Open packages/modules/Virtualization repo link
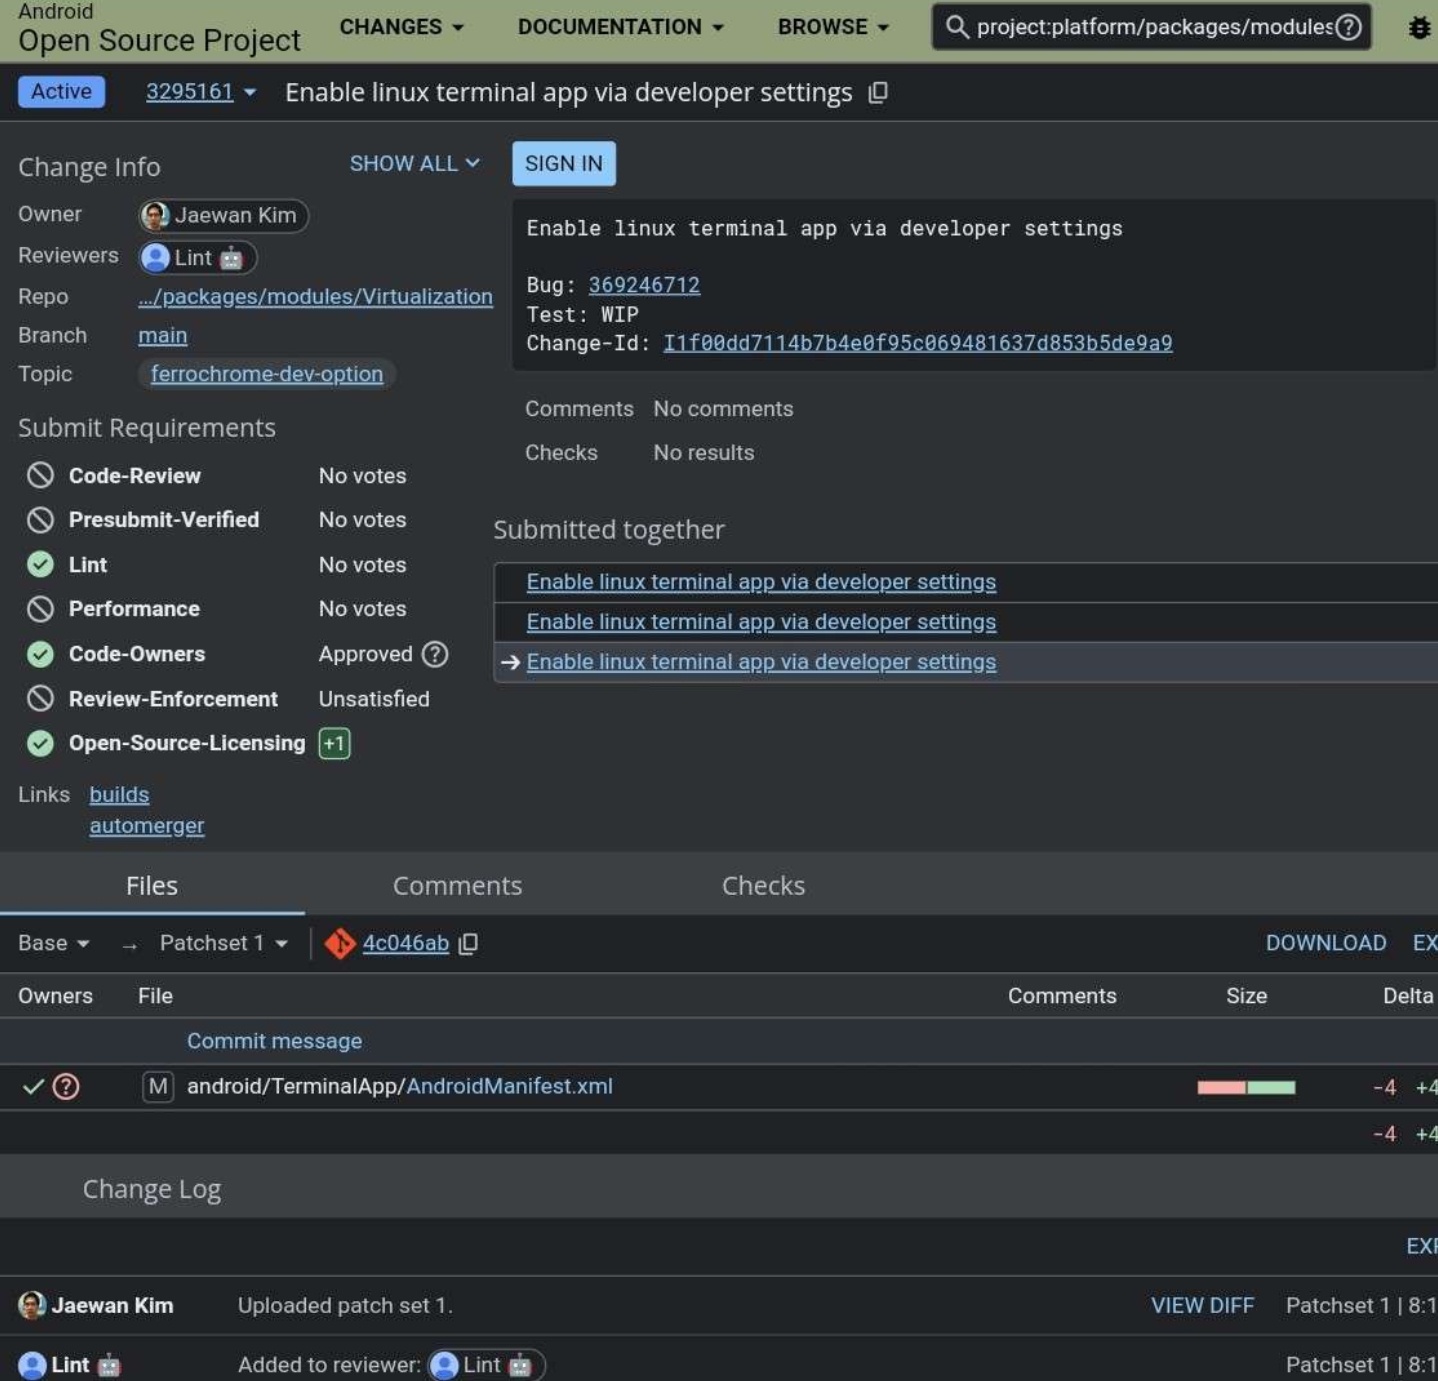 pos(315,297)
